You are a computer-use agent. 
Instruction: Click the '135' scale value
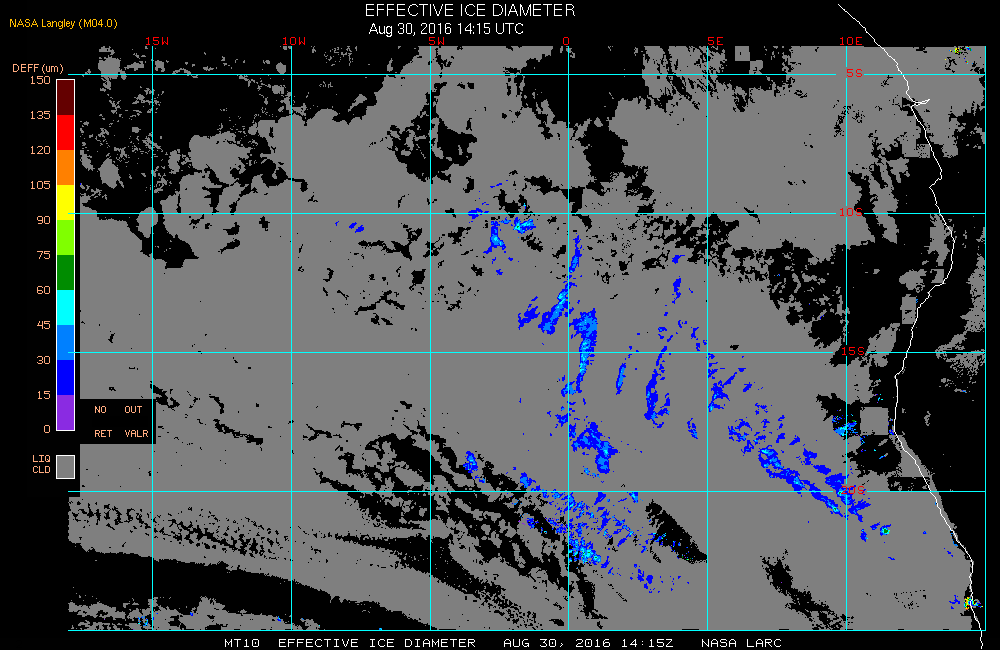pyautogui.click(x=40, y=115)
